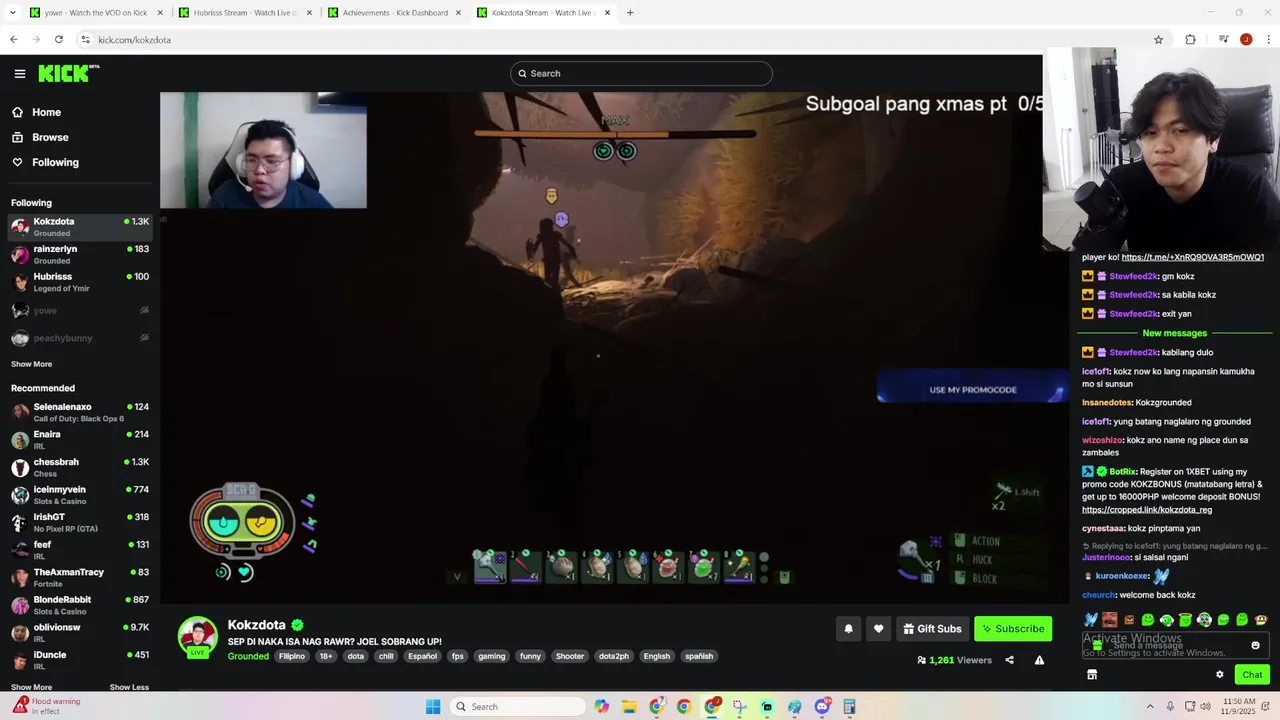
Task: Click the New messages divider in chat
Action: coord(1175,333)
